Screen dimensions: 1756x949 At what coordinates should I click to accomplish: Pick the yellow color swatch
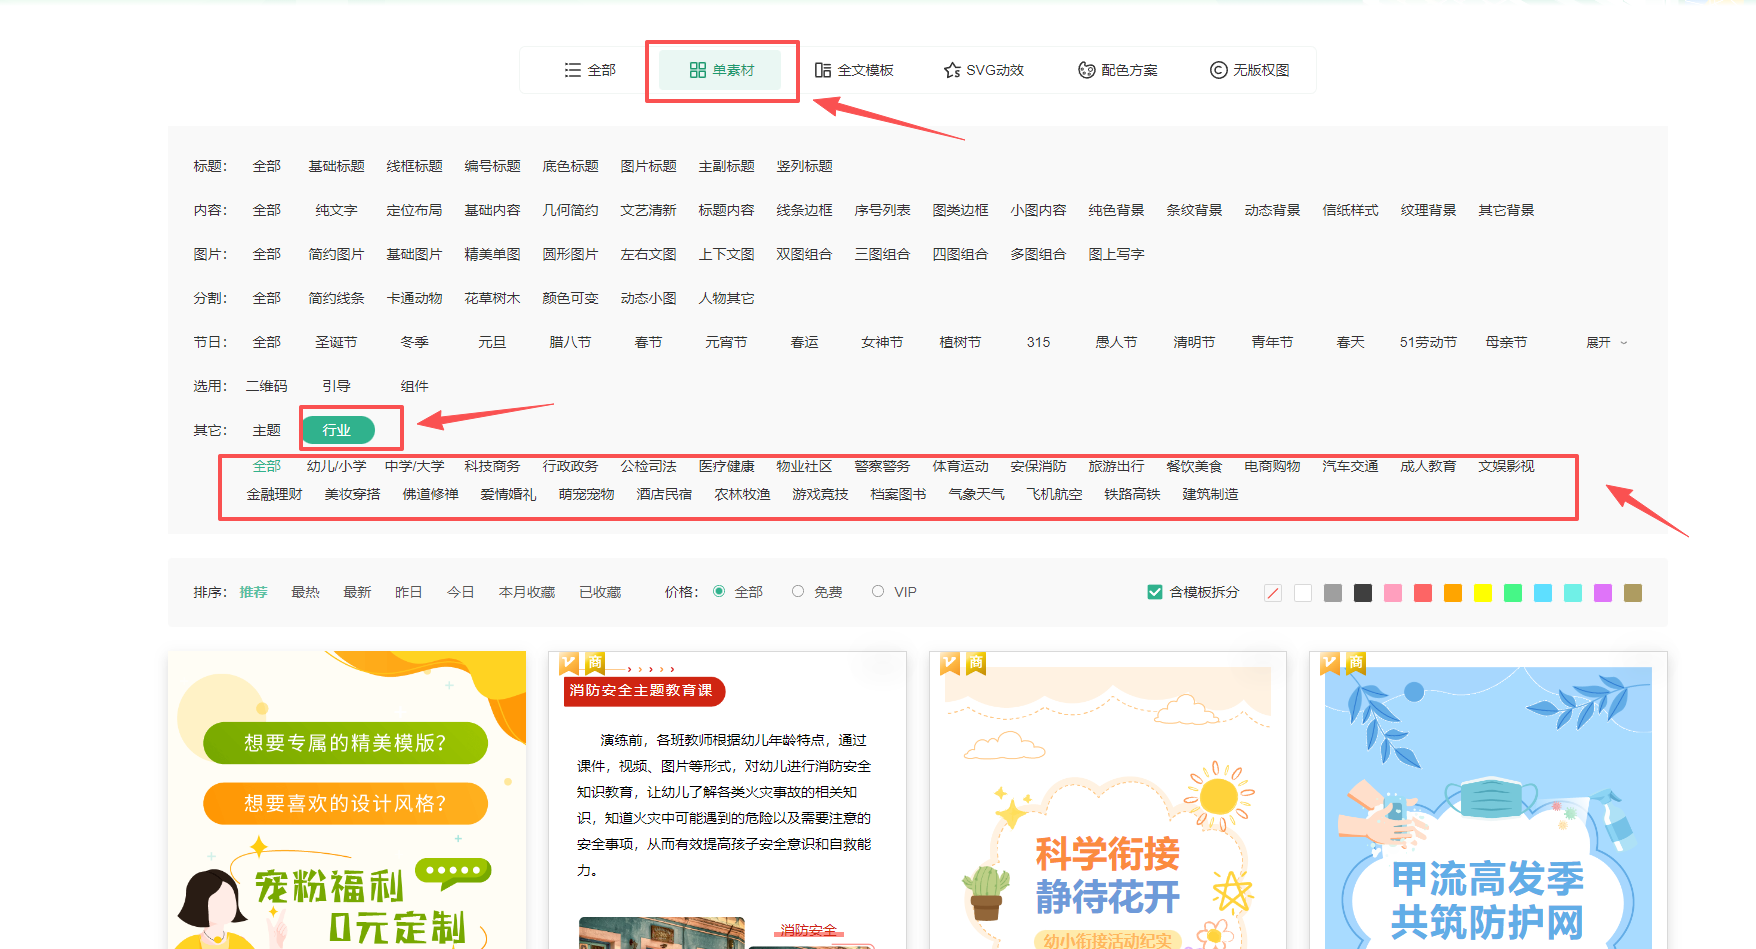click(x=1483, y=593)
